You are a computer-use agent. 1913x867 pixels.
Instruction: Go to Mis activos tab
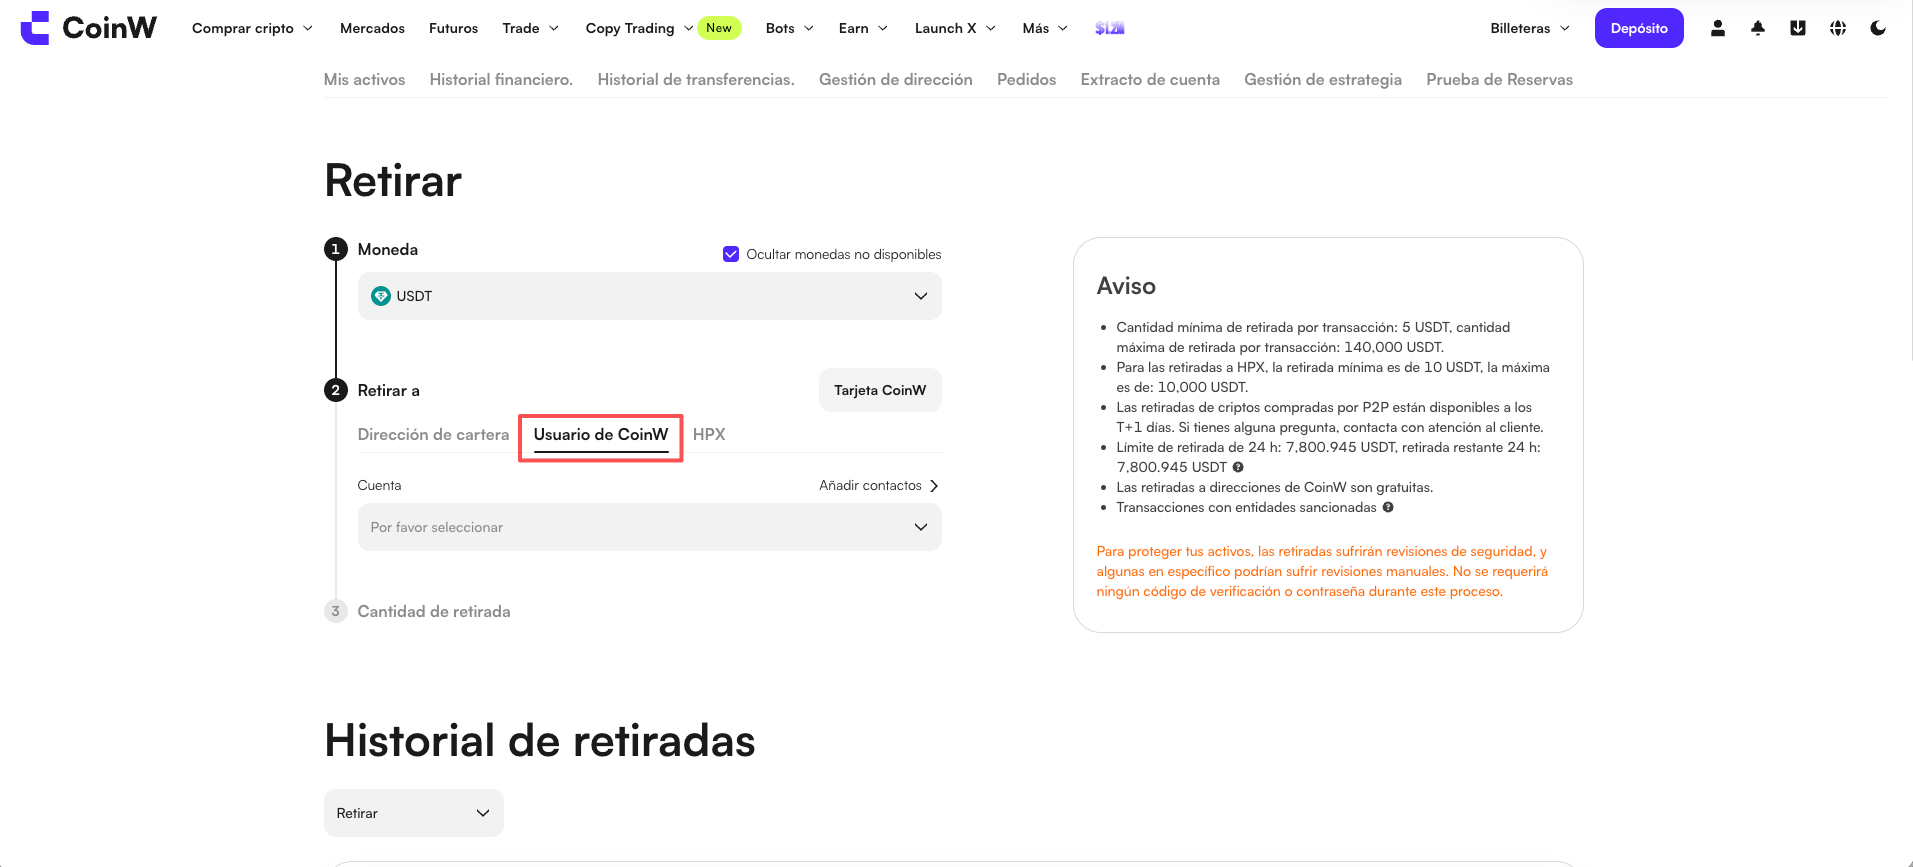(x=365, y=80)
